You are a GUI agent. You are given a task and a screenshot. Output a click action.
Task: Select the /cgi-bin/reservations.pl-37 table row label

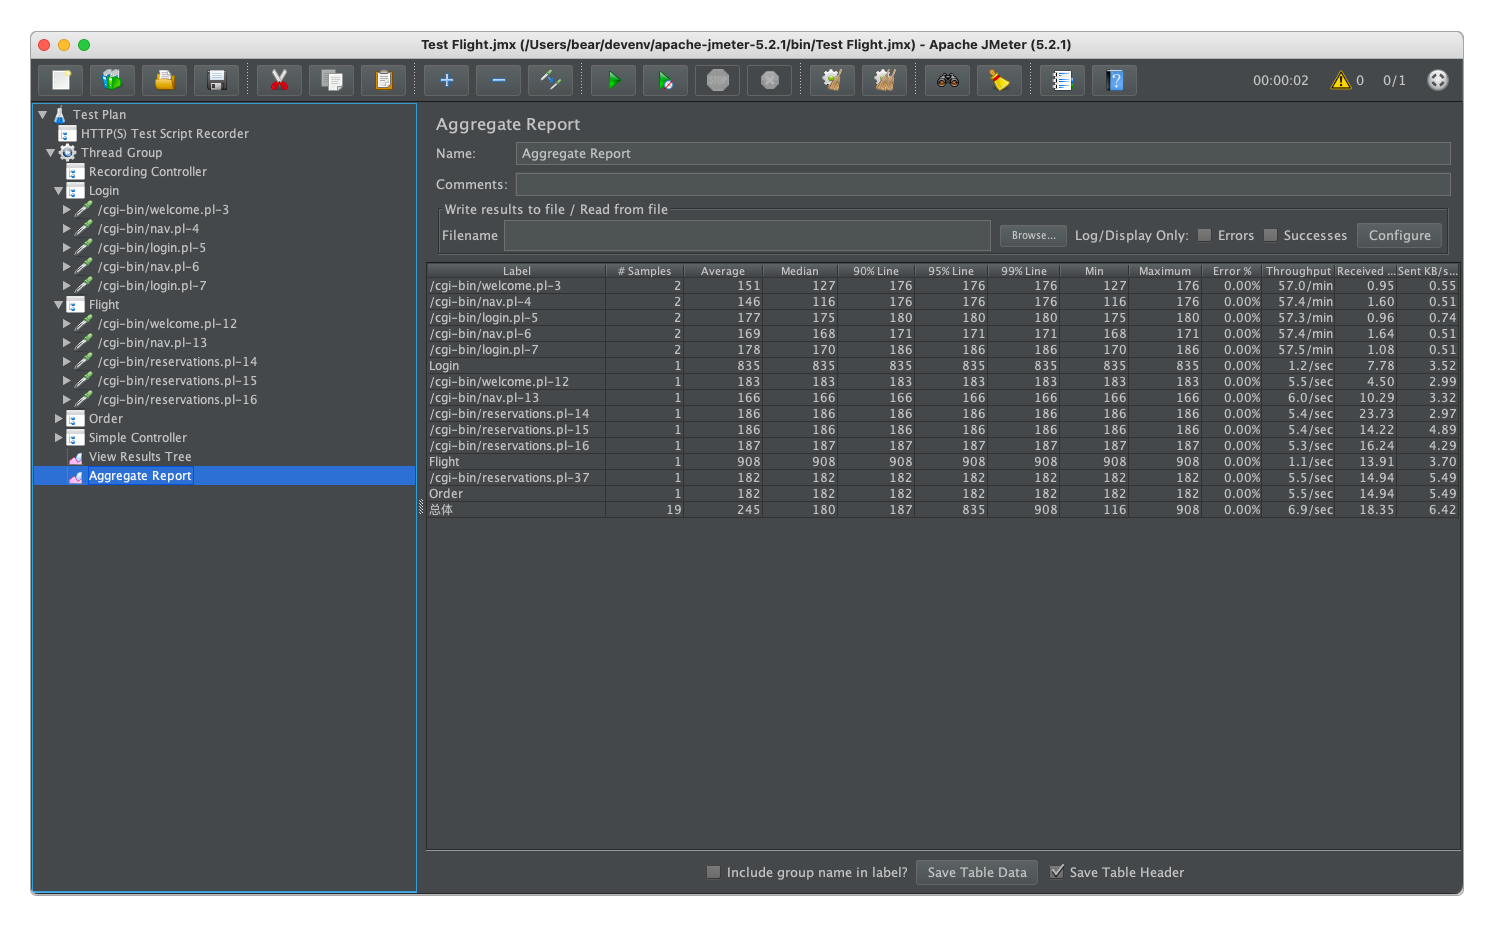coord(510,478)
